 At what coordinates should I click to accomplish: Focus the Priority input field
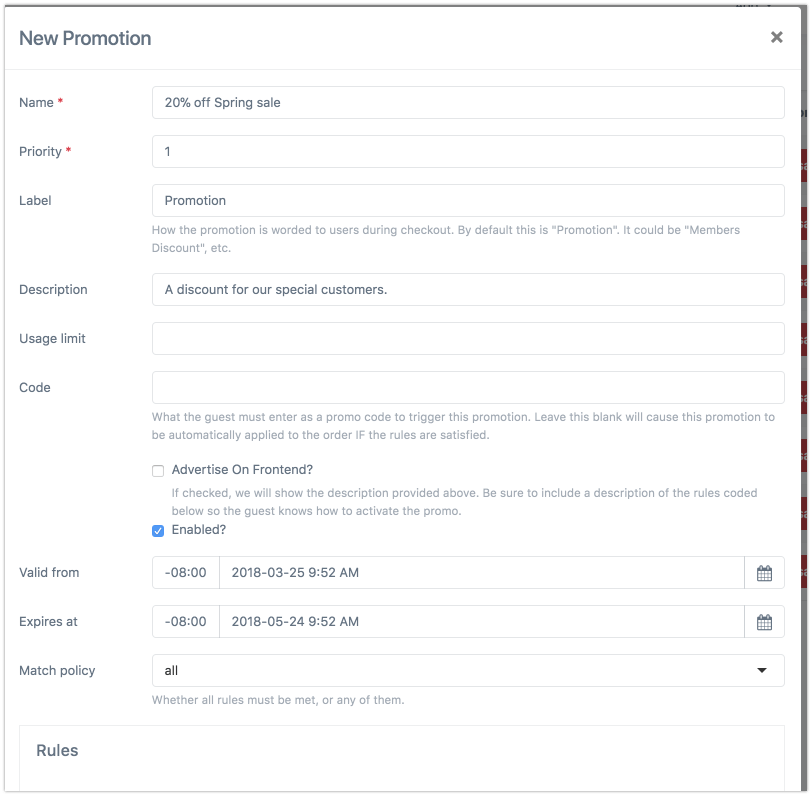coord(468,152)
